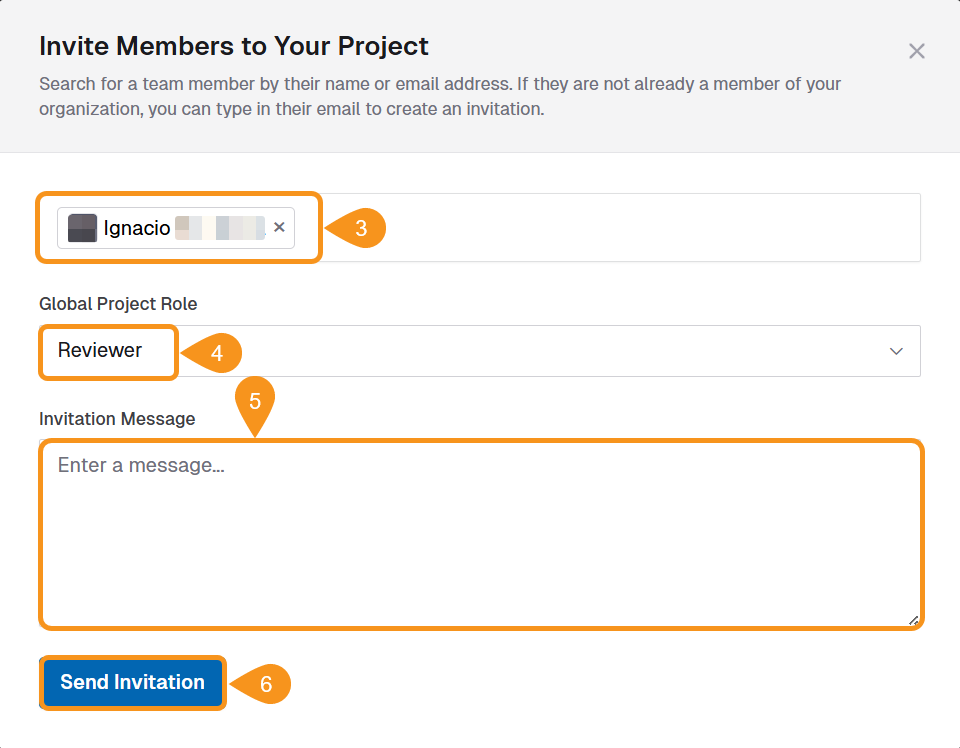Viewport: 960px width, 748px height.
Task: Click the Invite Members to Your Project title
Action: (233, 46)
